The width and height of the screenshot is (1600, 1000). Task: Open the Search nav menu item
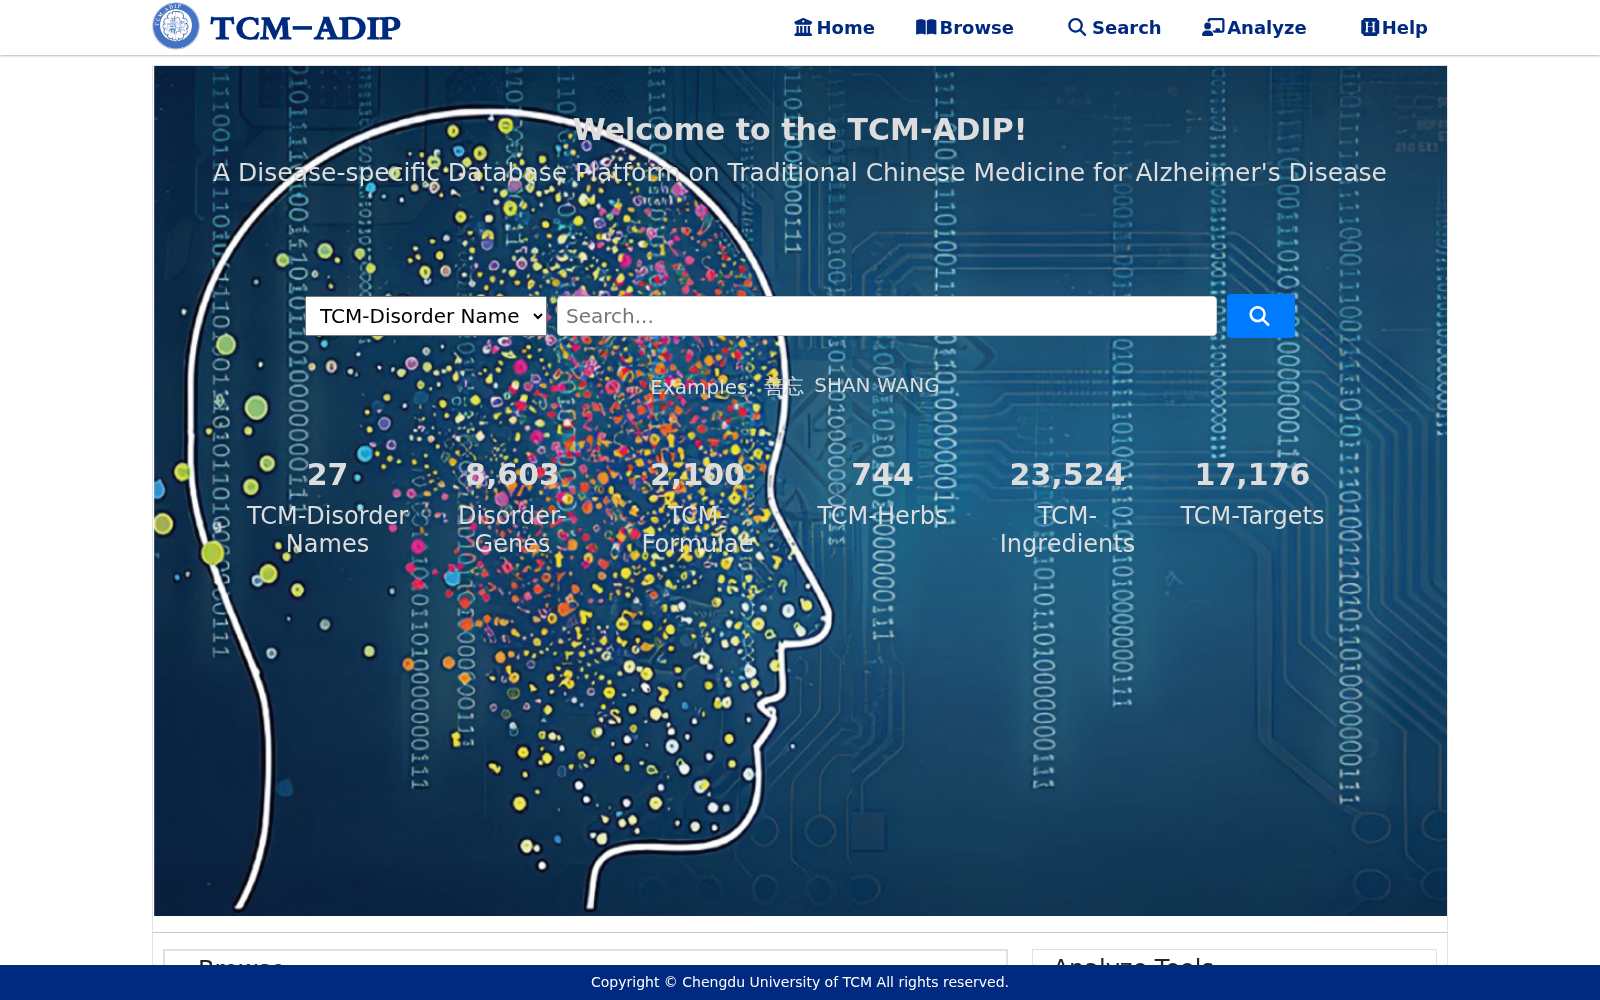[x=1114, y=28]
